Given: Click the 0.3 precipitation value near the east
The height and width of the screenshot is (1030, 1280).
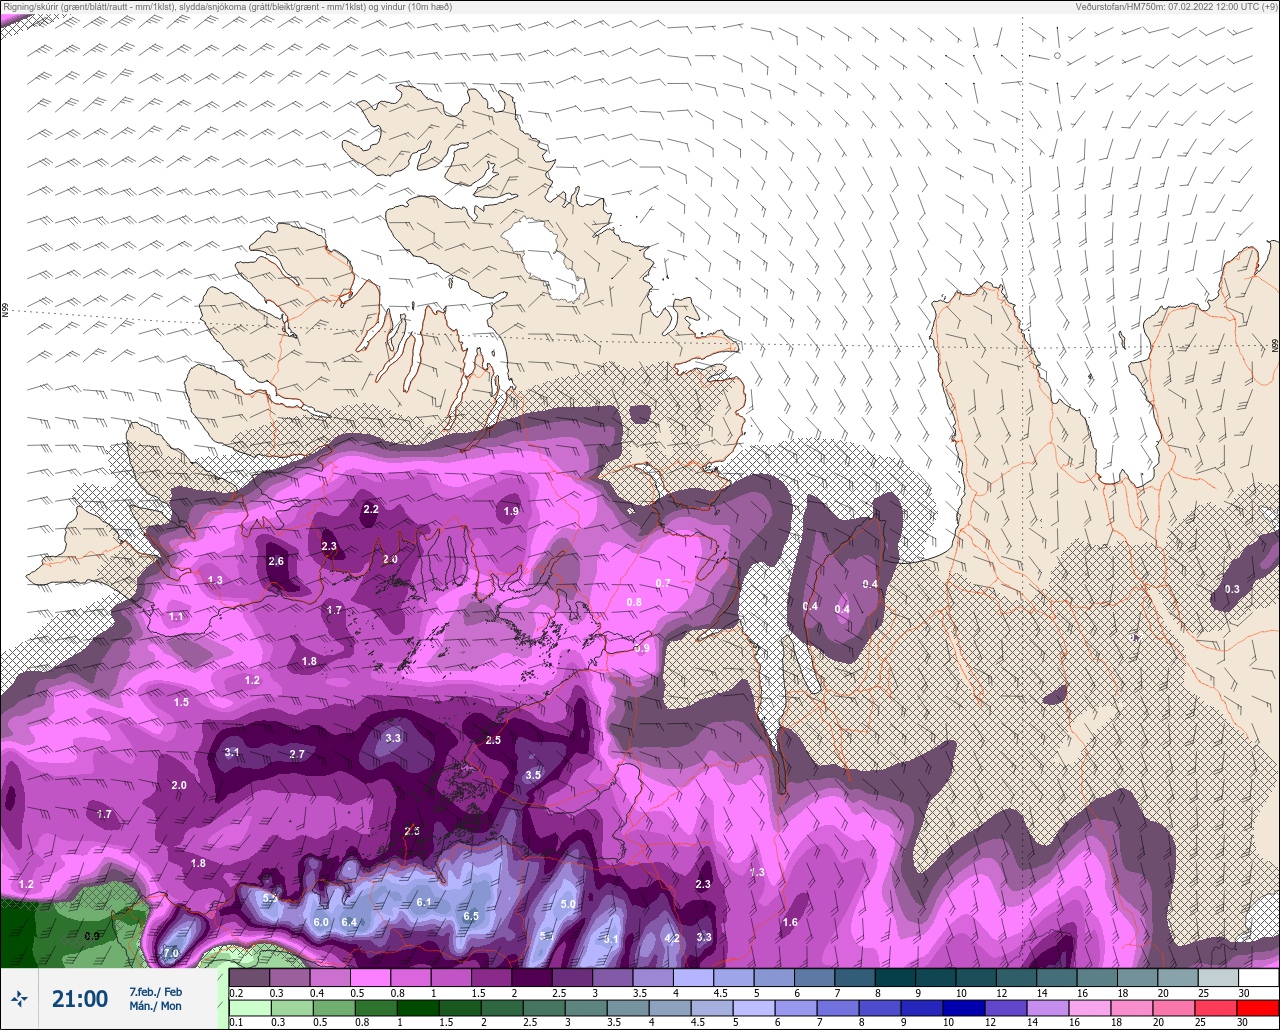Looking at the screenshot, I should coord(1232,589).
